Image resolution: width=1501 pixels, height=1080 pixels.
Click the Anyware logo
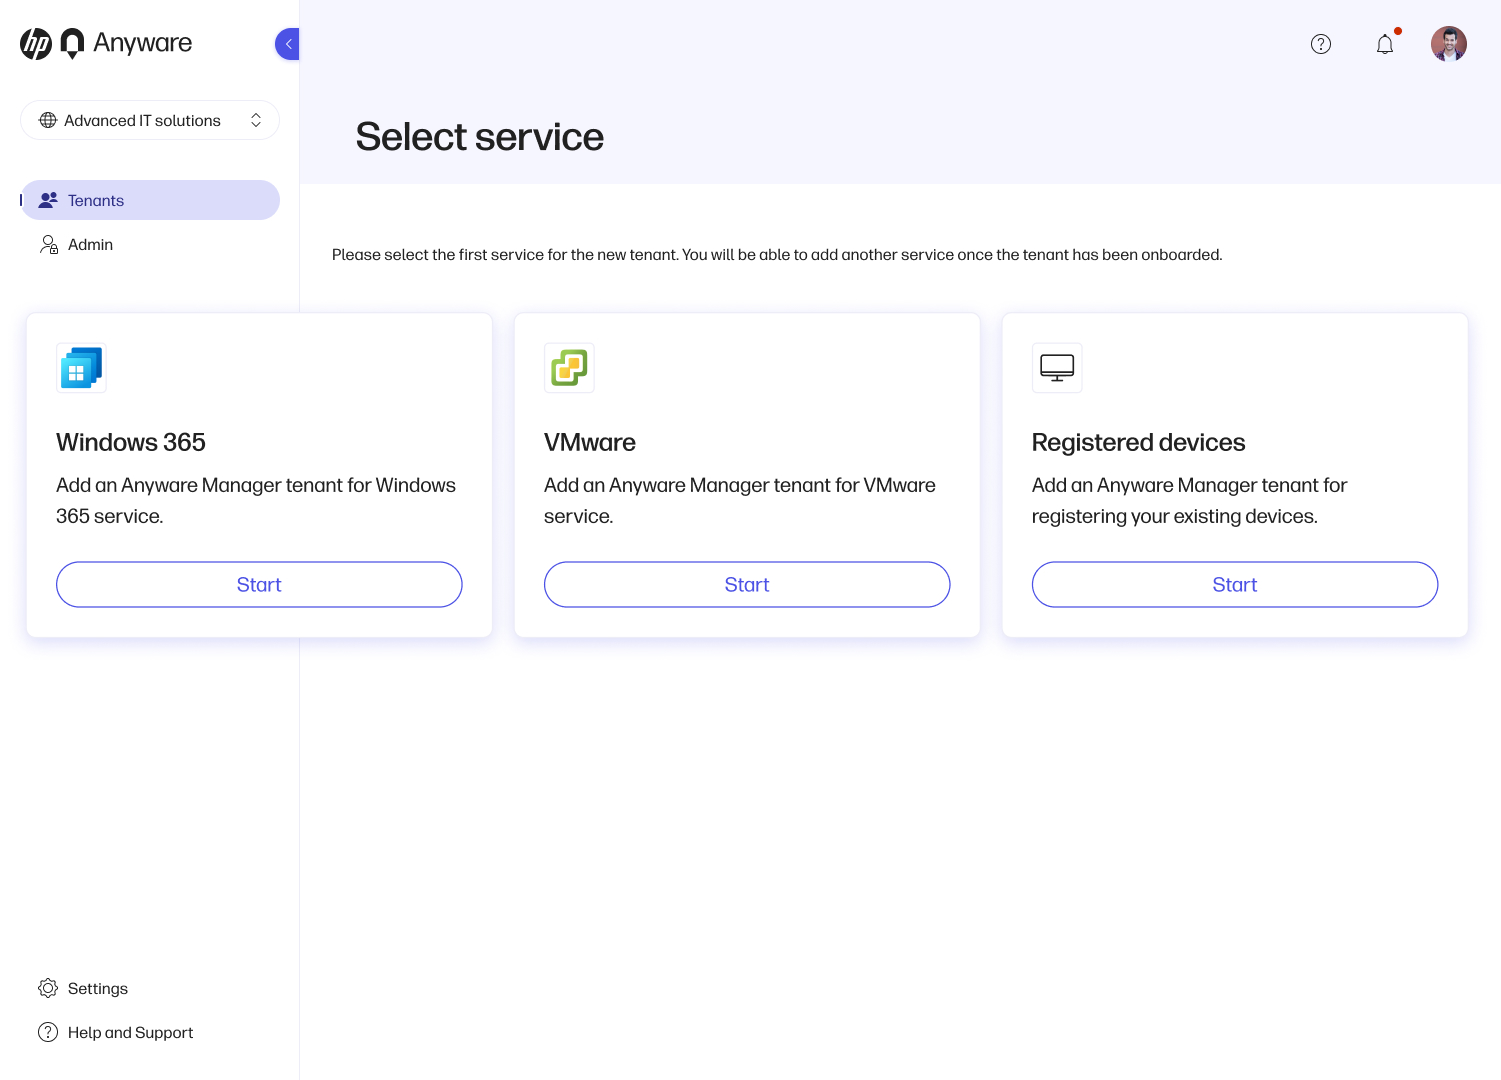pos(126,43)
